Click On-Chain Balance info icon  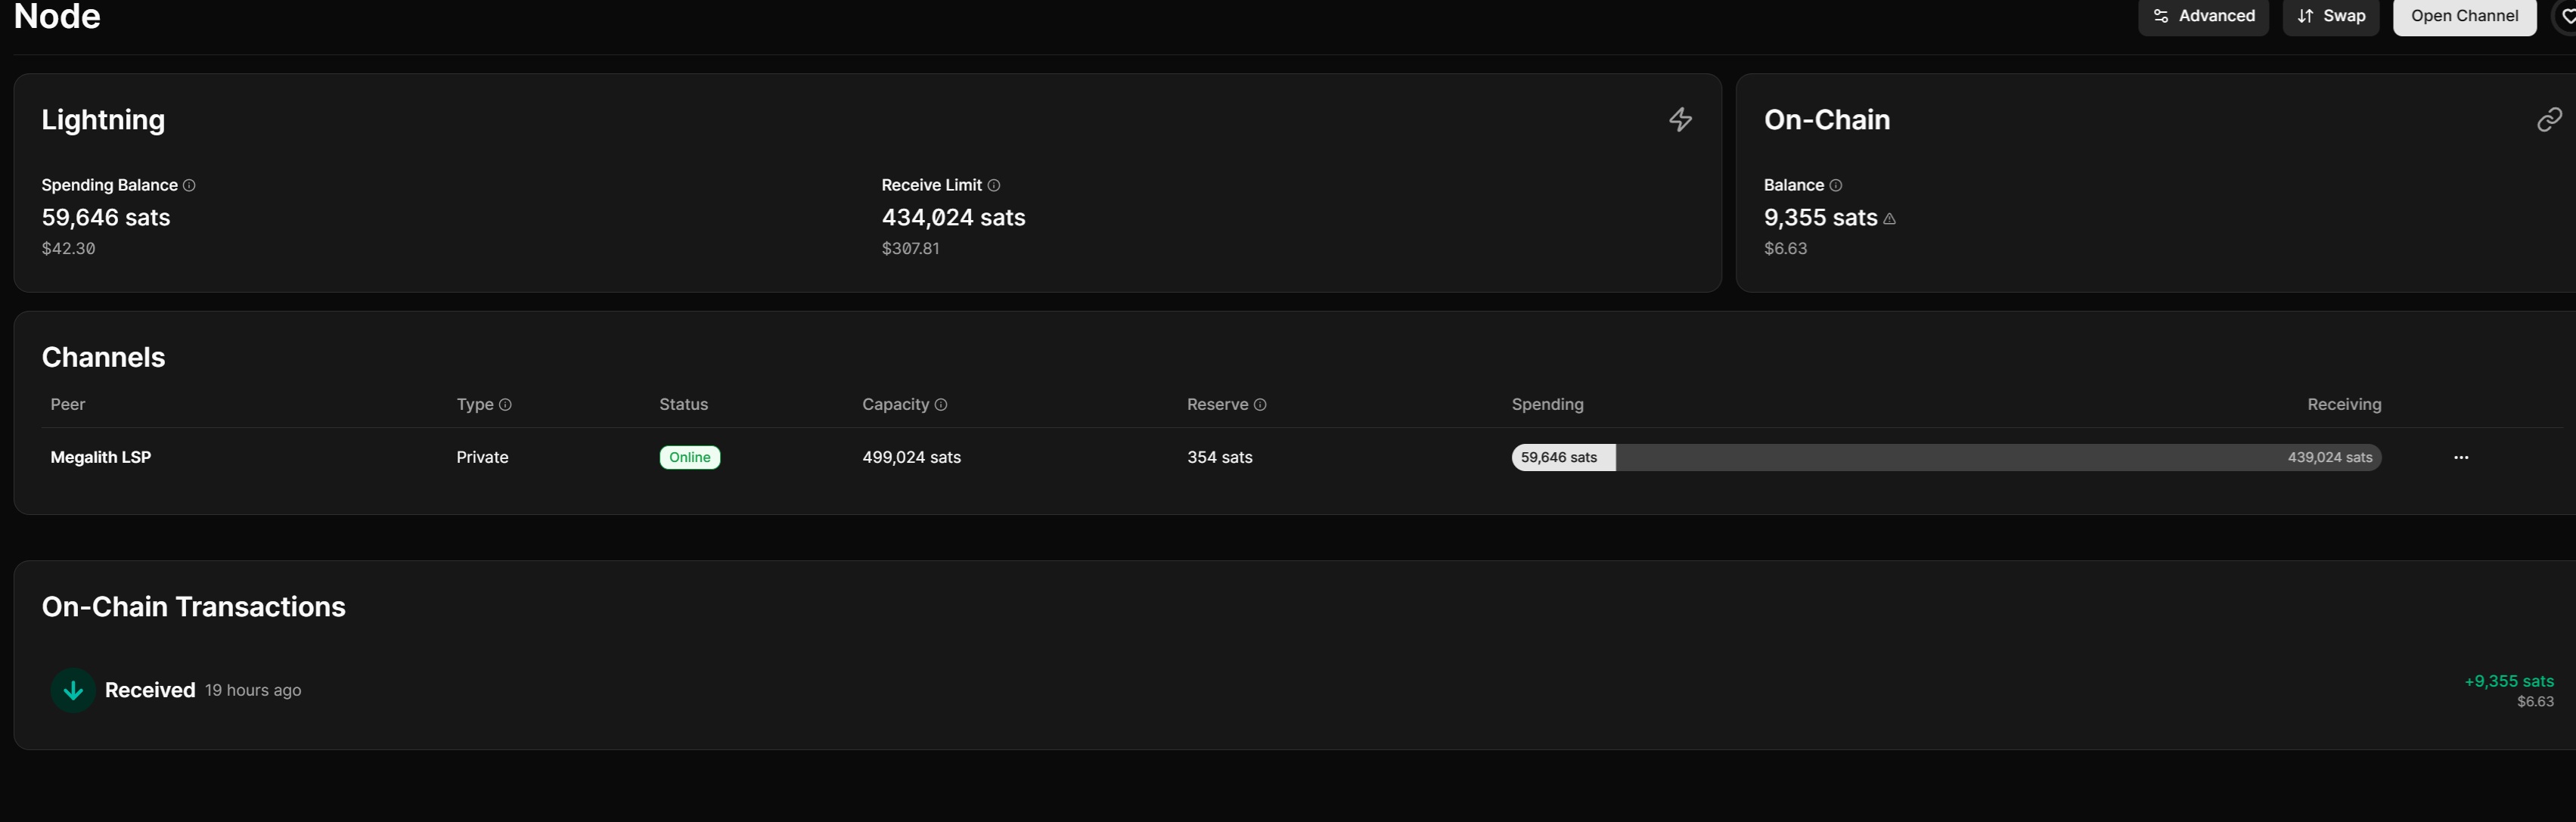pos(1835,185)
